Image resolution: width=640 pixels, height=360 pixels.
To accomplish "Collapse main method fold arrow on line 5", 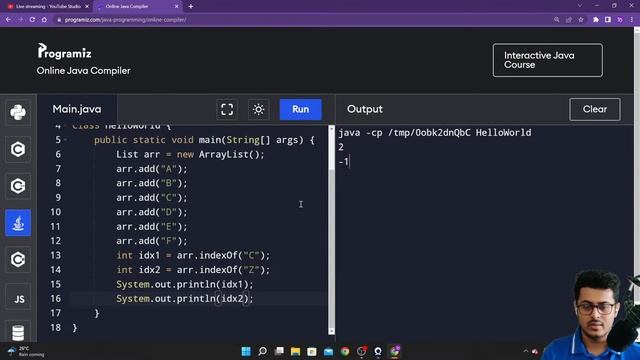I will pyautogui.click(x=65, y=140).
